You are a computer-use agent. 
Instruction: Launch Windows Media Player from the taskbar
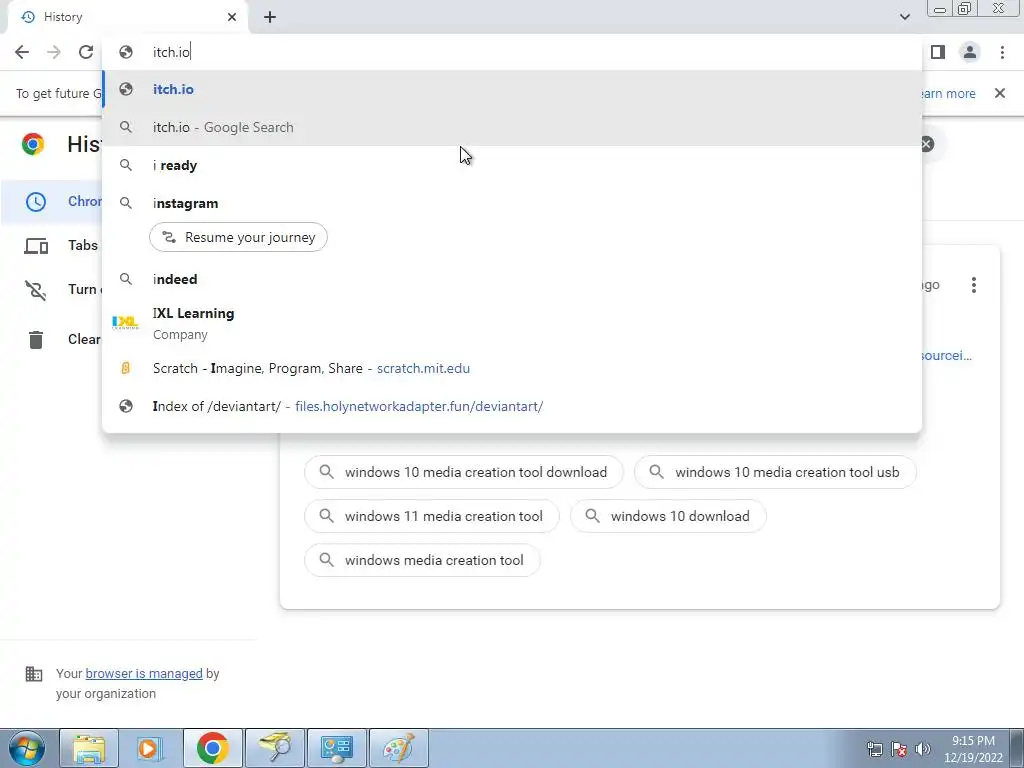pos(150,748)
